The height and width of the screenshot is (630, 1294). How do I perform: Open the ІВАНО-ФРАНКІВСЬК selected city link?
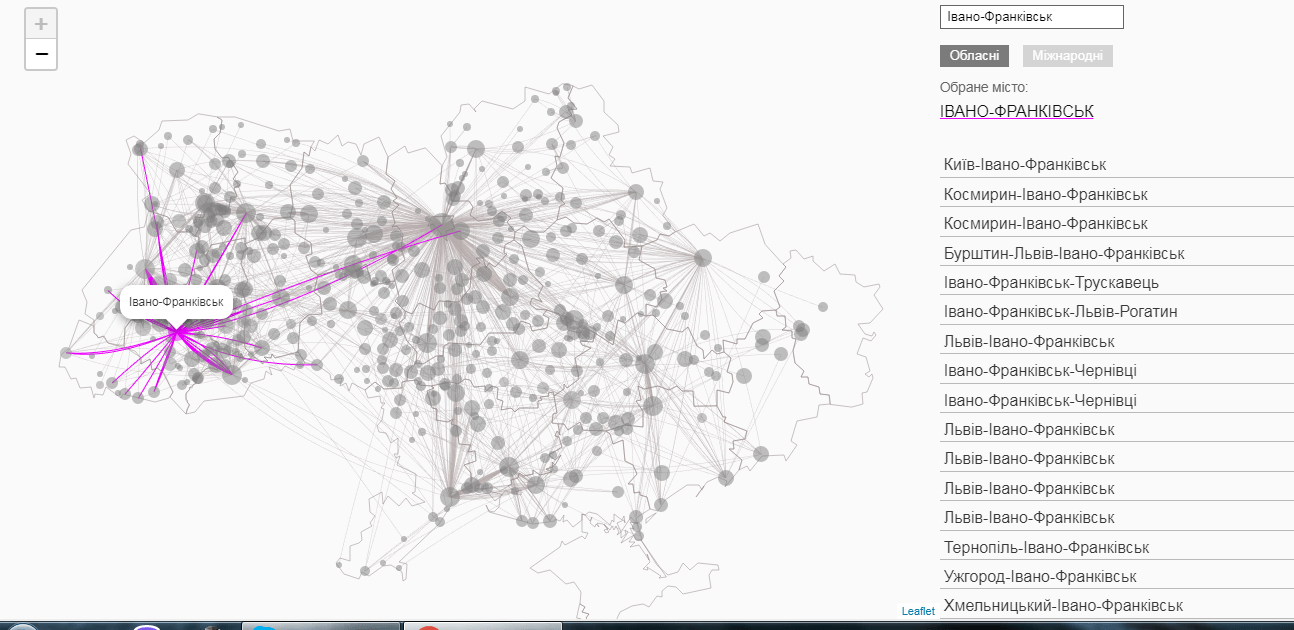click(x=1017, y=110)
